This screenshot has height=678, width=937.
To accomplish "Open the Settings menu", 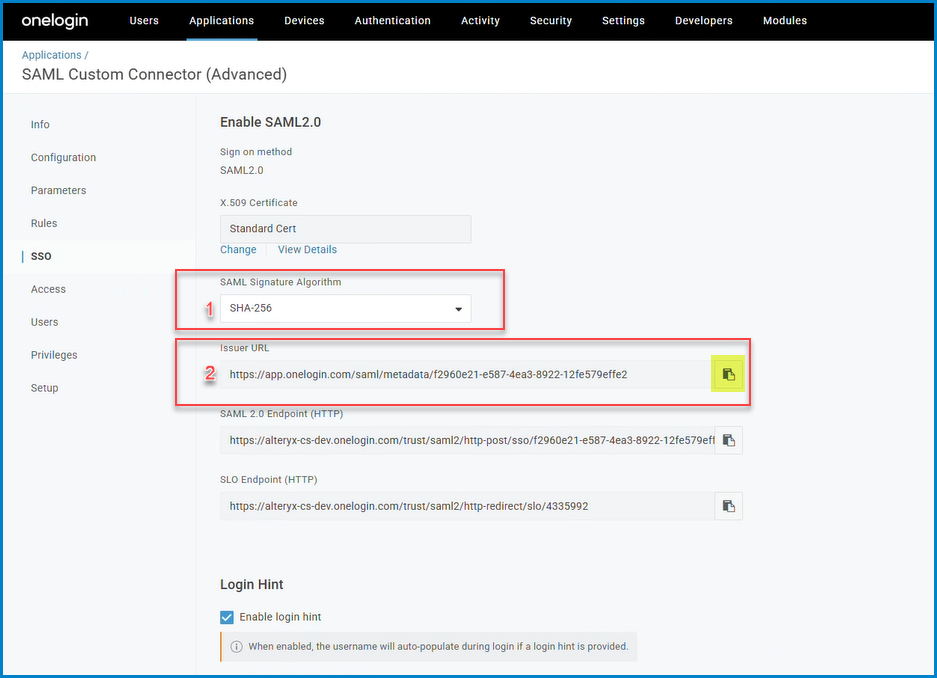I will (623, 20).
